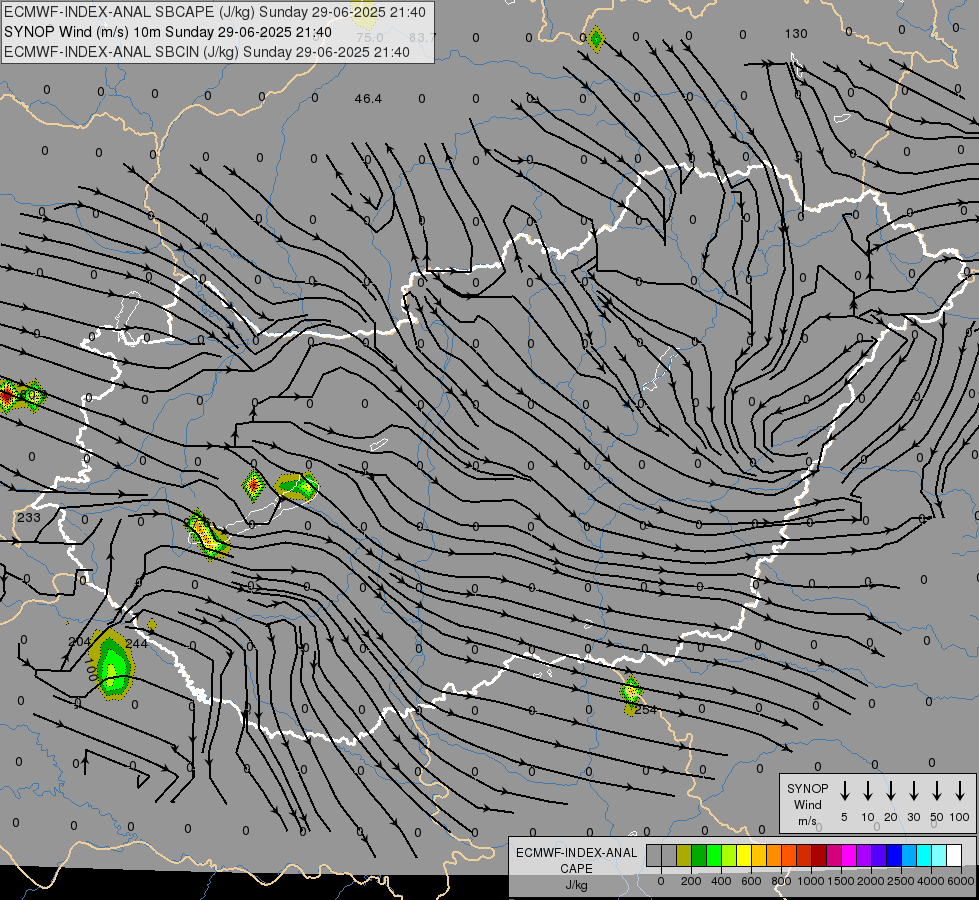
Task: Click the '254' value near southern border
Action: (646, 710)
